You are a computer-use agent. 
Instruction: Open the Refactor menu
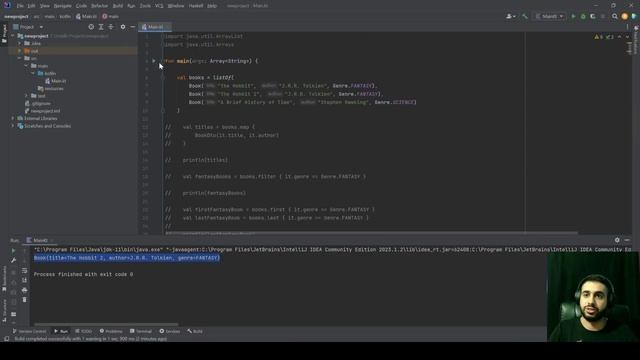tap(99, 6)
